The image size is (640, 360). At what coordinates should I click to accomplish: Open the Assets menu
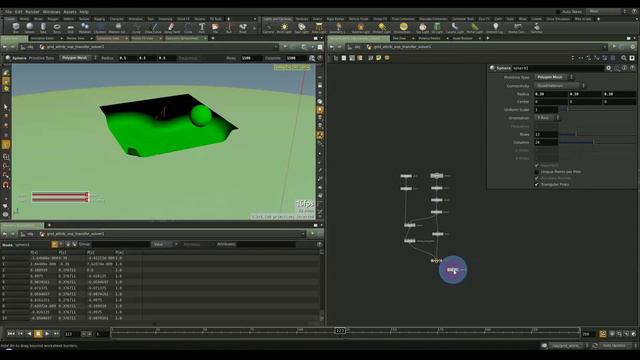(70, 12)
